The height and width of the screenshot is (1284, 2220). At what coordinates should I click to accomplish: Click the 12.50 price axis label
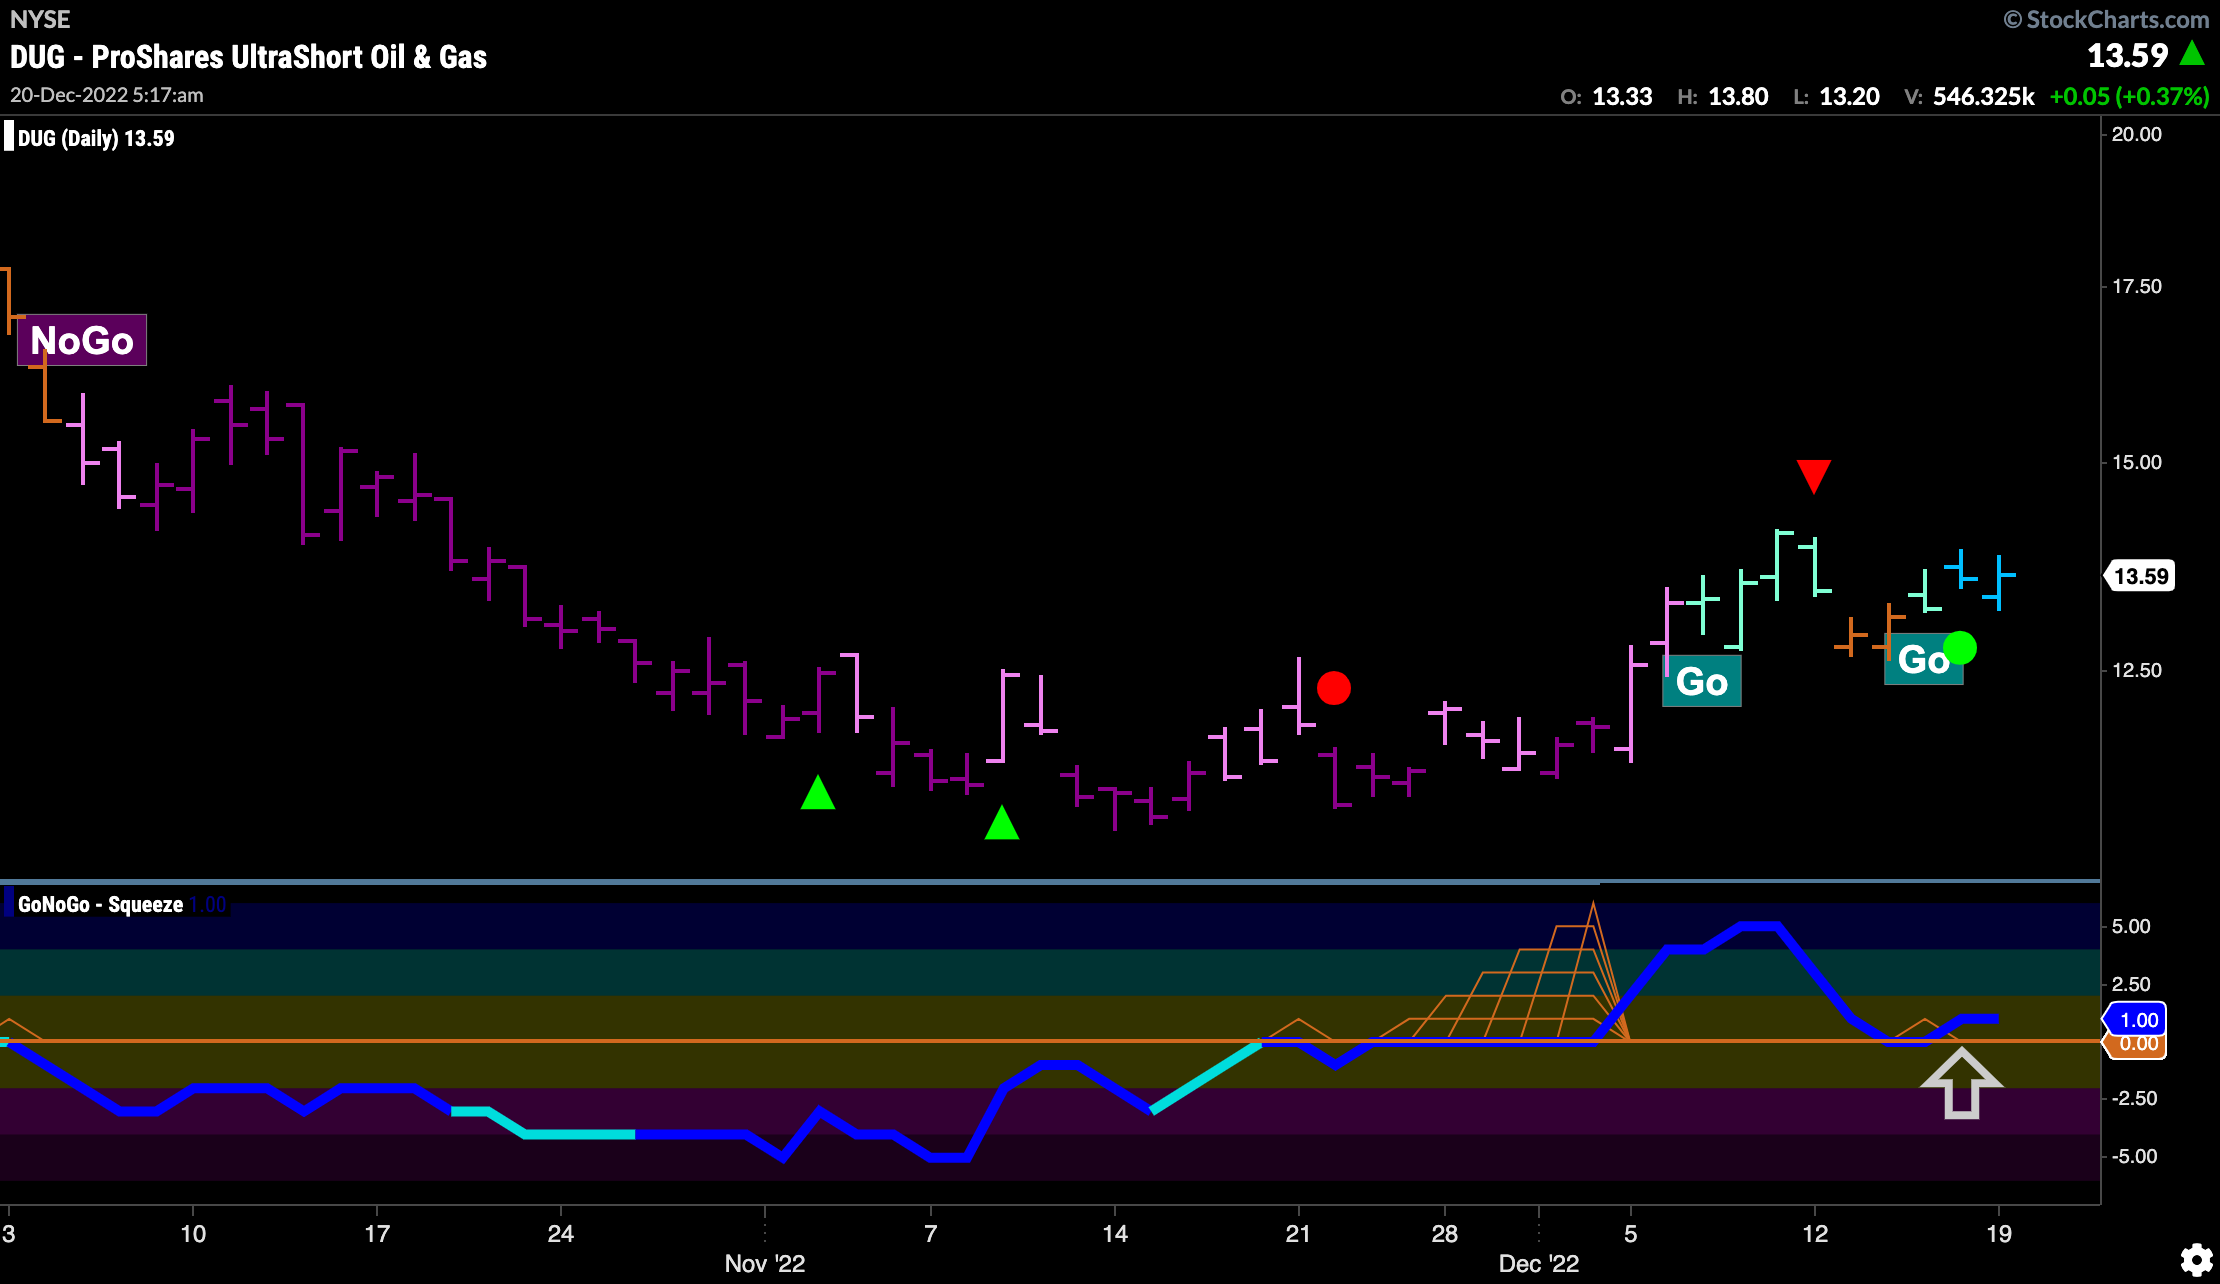[x=2137, y=670]
